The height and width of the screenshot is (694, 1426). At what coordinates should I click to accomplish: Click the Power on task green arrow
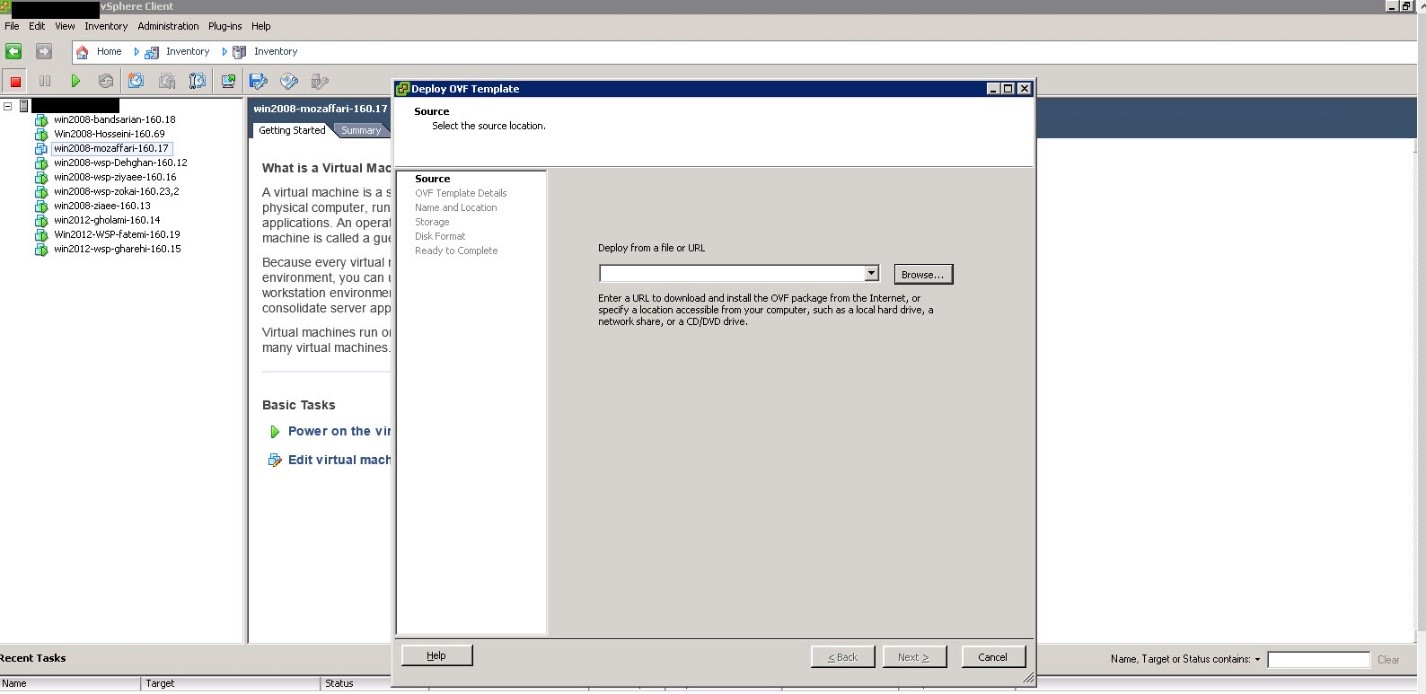coord(275,432)
